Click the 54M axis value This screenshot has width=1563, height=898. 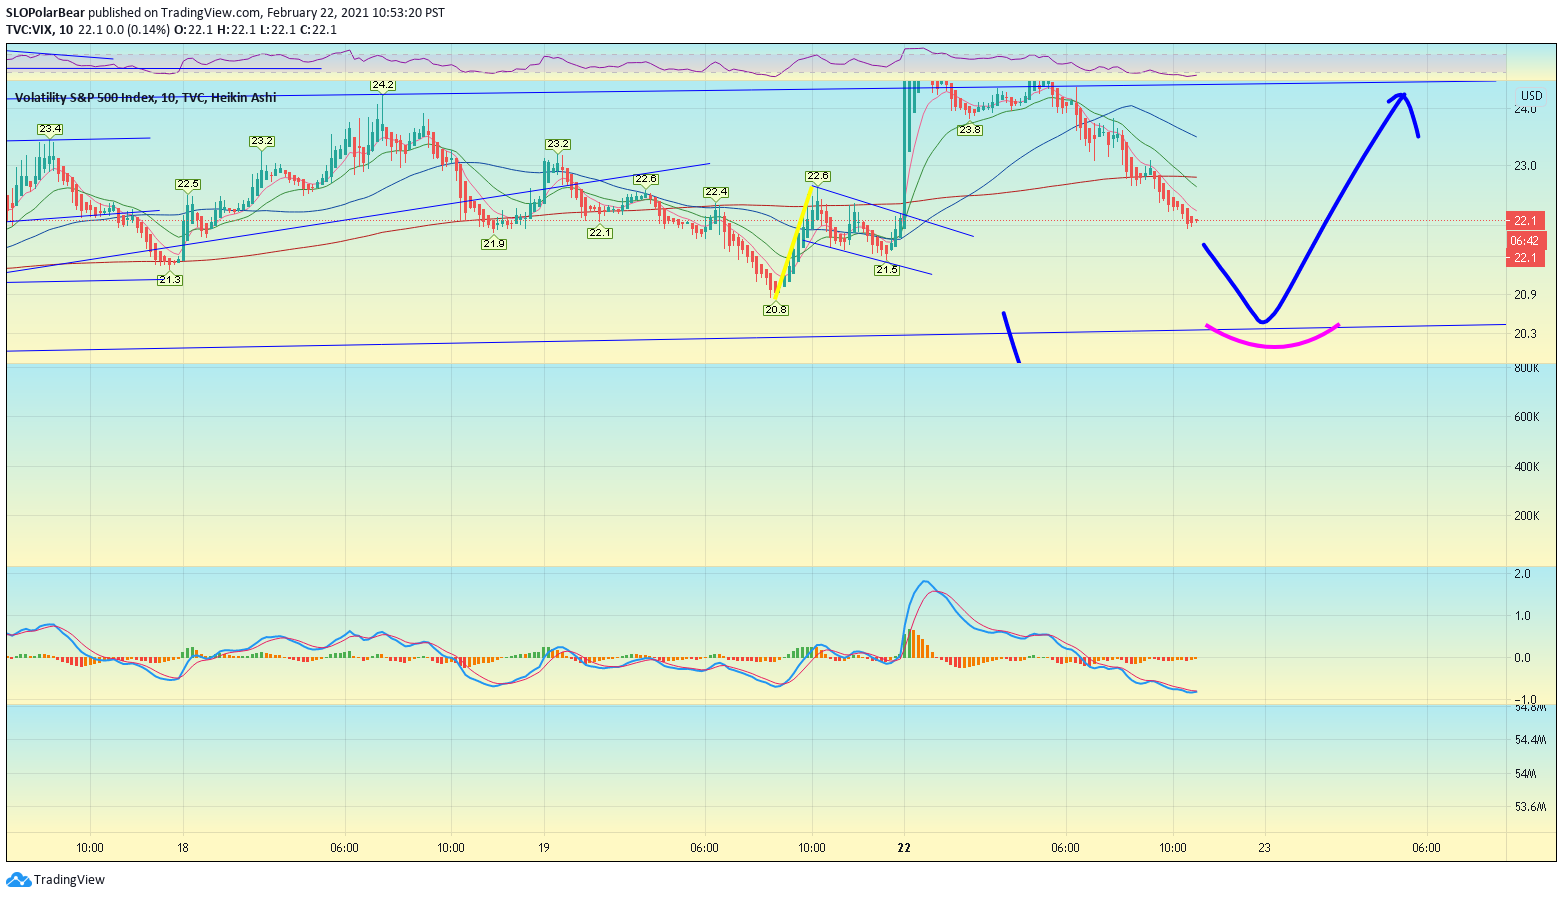[x=1525, y=774]
